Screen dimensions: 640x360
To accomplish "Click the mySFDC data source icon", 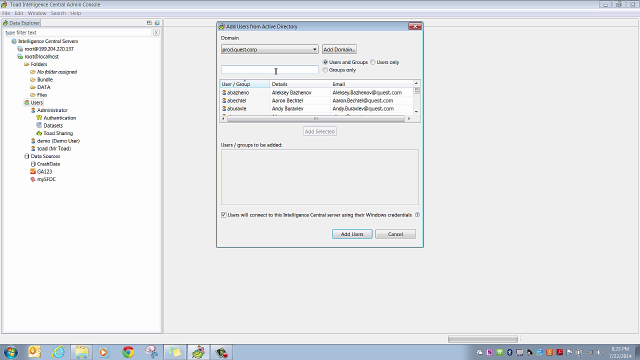I will (33, 179).
